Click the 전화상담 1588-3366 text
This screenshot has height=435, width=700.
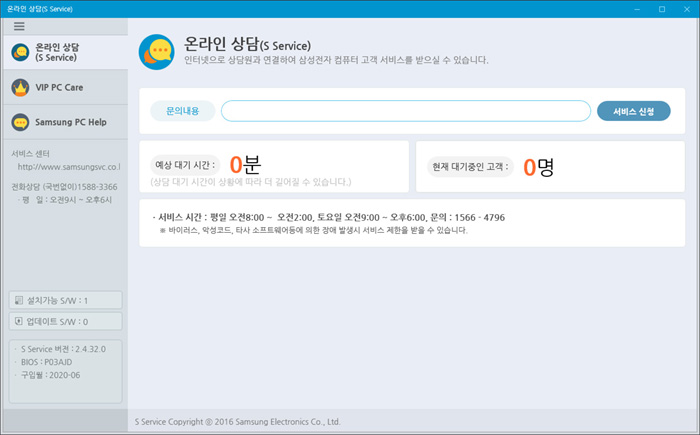tap(64, 187)
